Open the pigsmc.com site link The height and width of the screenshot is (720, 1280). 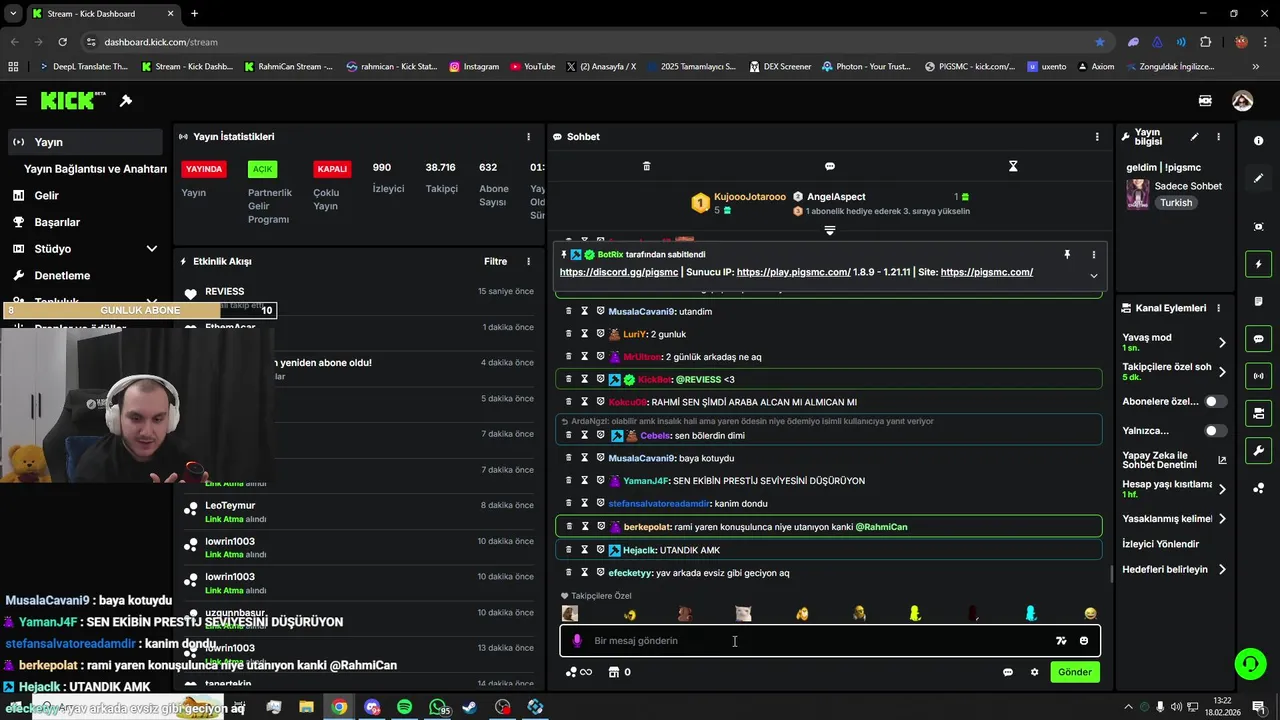(987, 272)
